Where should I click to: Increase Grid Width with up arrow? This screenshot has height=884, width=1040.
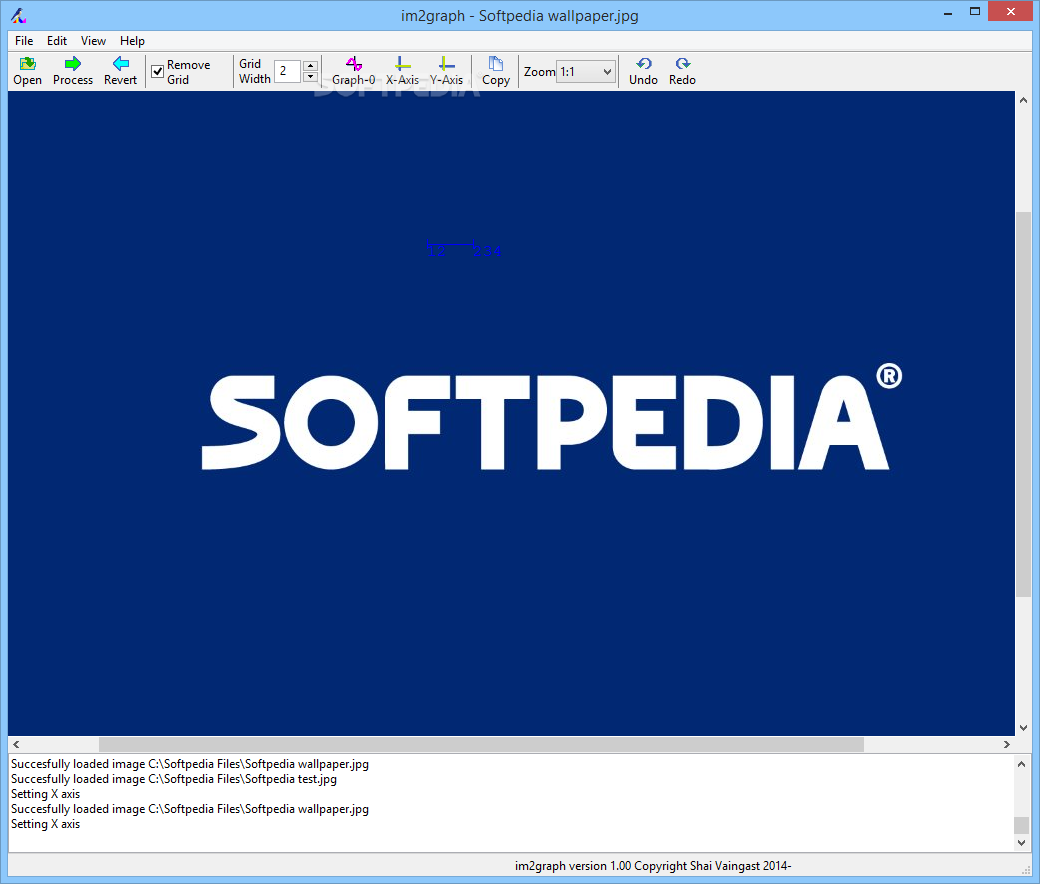(310, 65)
